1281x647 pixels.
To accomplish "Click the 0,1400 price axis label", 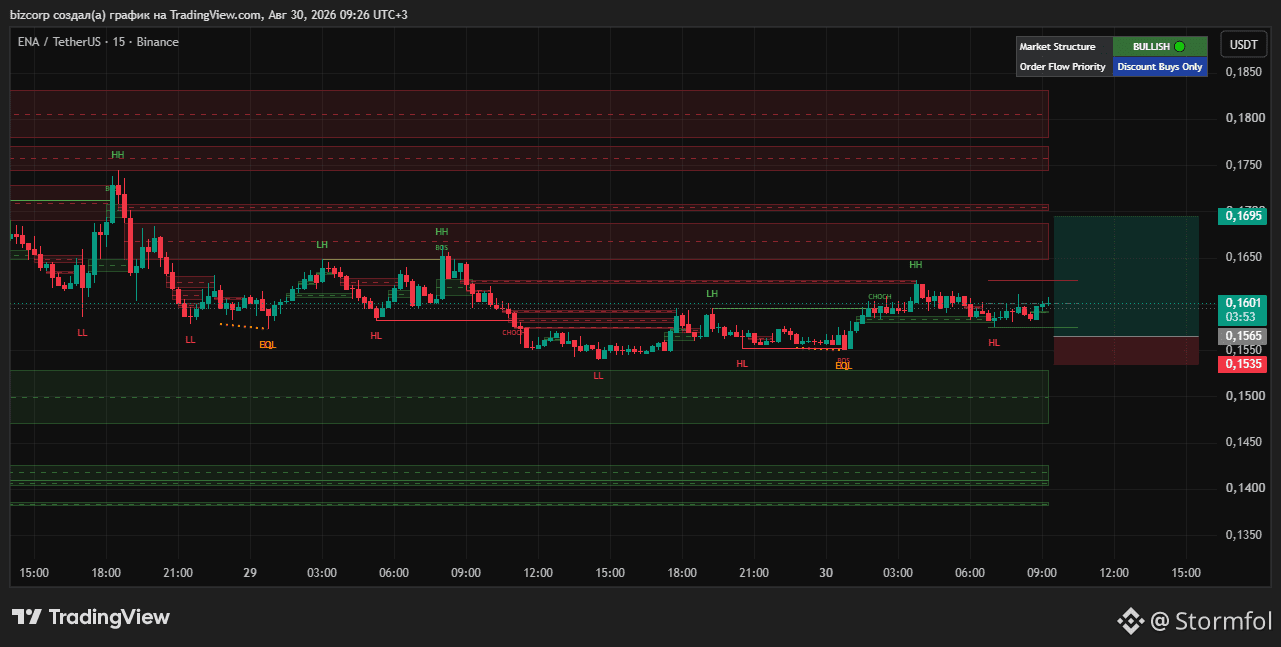I will [1245, 488].
